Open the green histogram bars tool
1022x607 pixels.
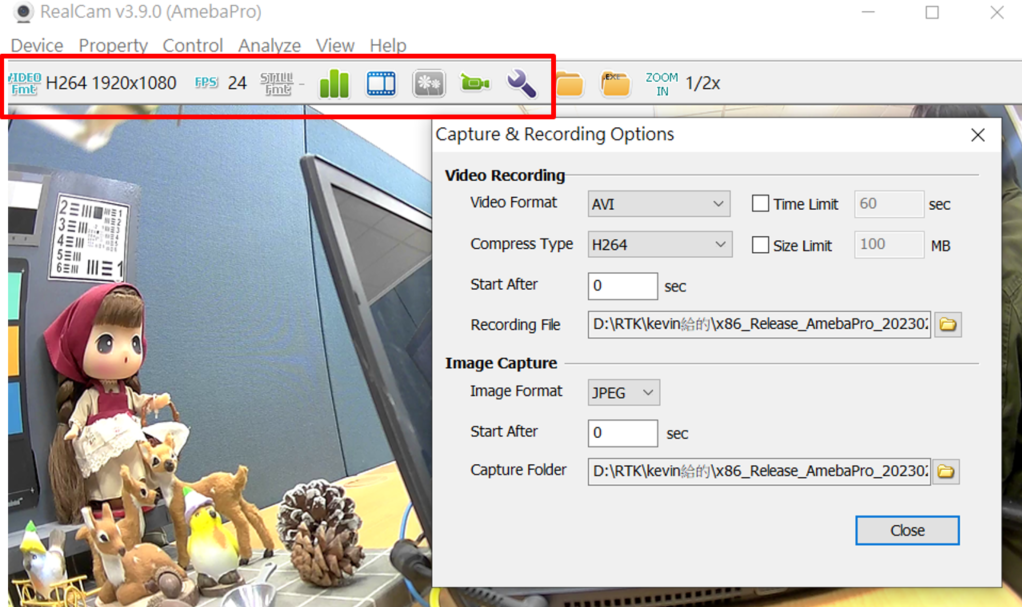point(334,84)
